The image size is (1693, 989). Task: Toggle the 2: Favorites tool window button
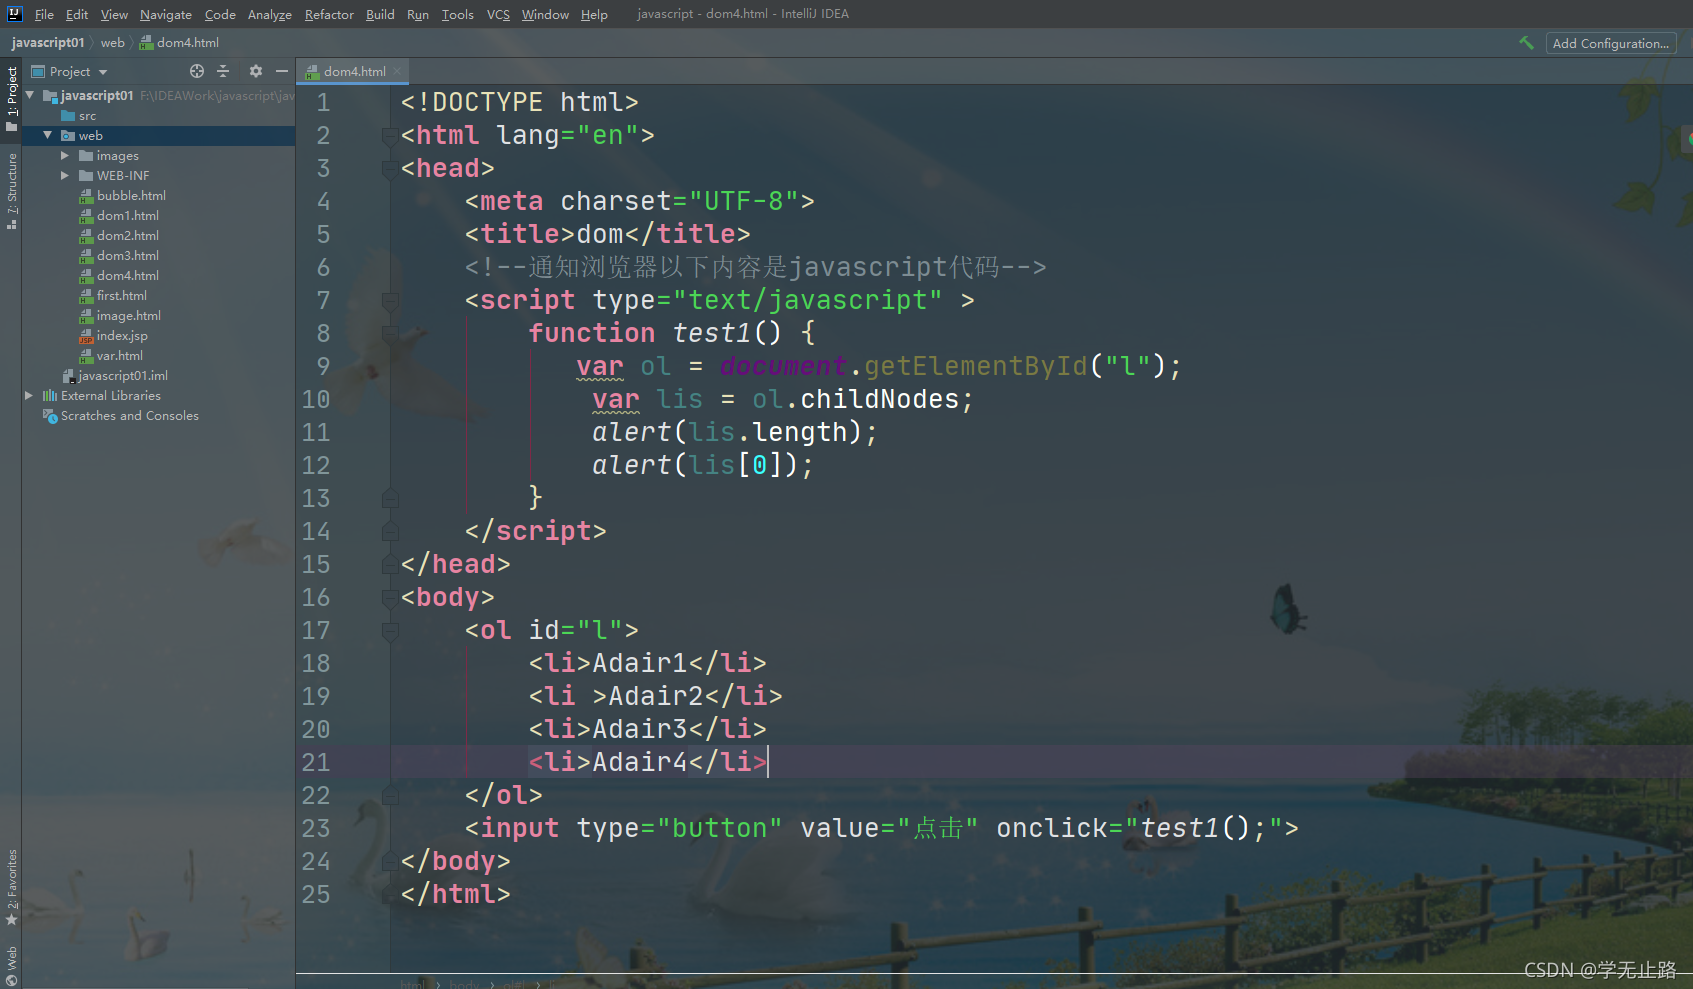(12, 887)
